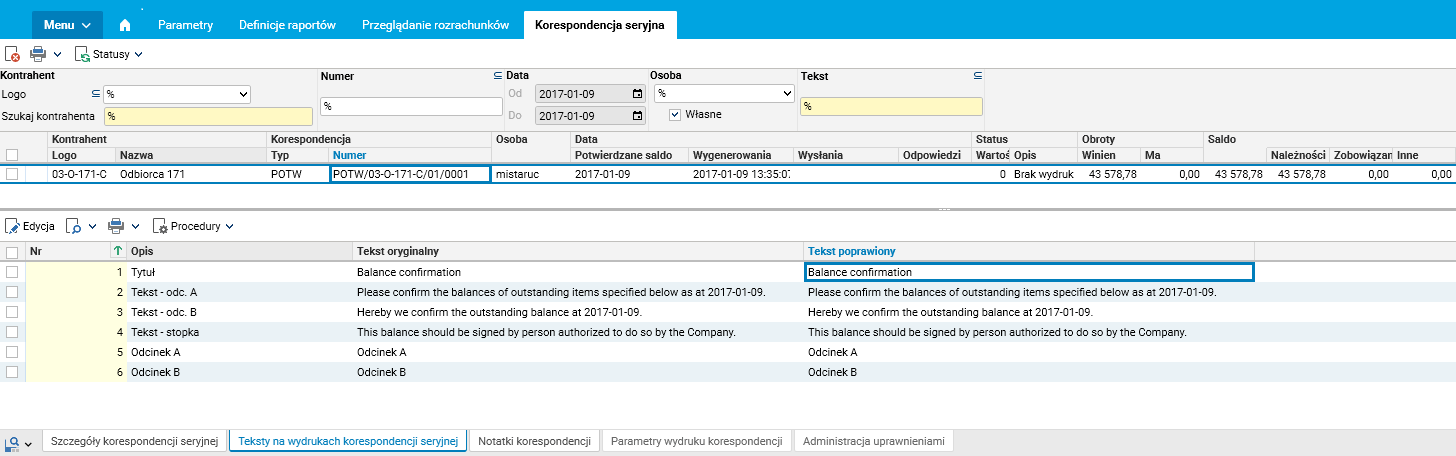Open the Parametry wydruku korespondencji tab
Screen dimensions: 1456x456
click(696, 441)
